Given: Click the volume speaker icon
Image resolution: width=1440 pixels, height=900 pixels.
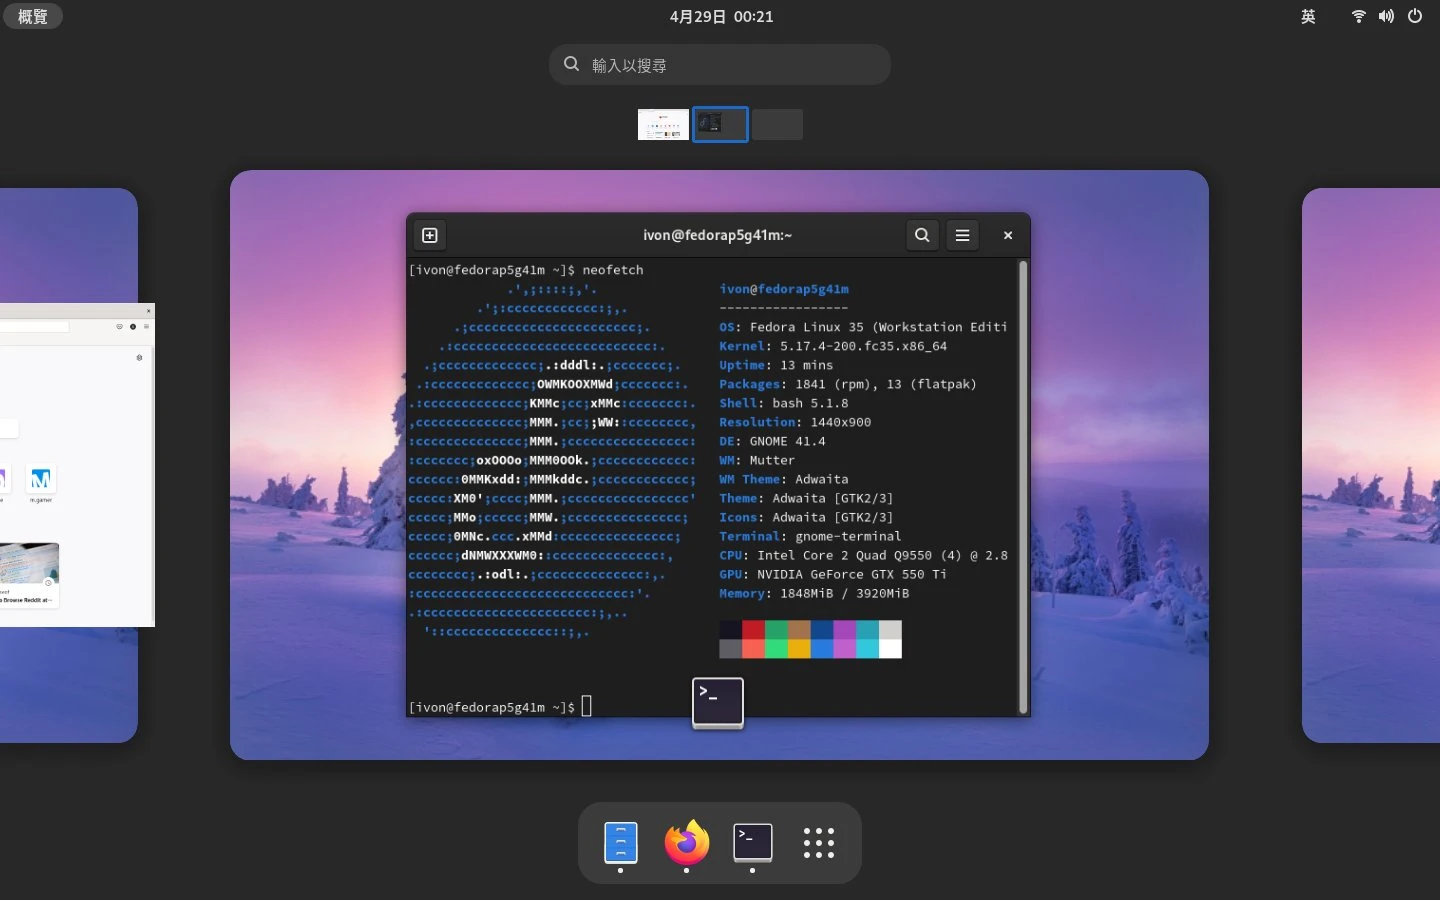Looking at the screenshot, I should 1386,16.
